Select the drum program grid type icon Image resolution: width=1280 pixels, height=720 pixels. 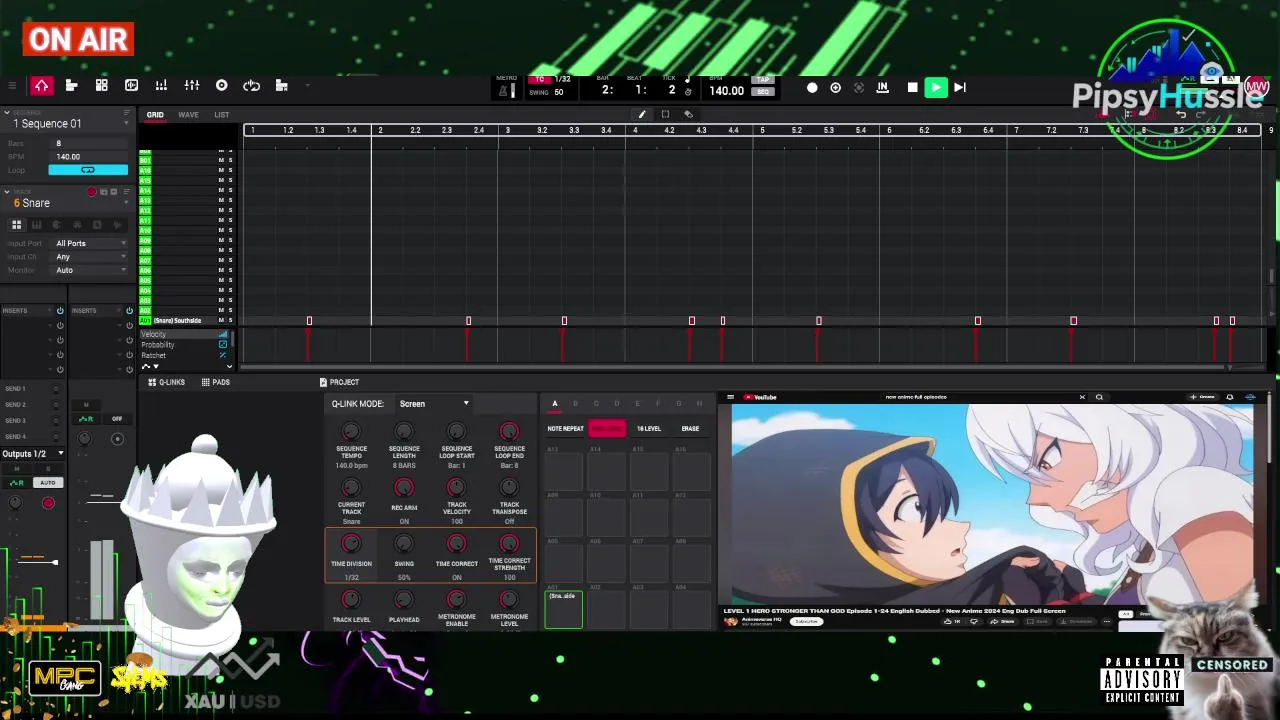(17, 225)
